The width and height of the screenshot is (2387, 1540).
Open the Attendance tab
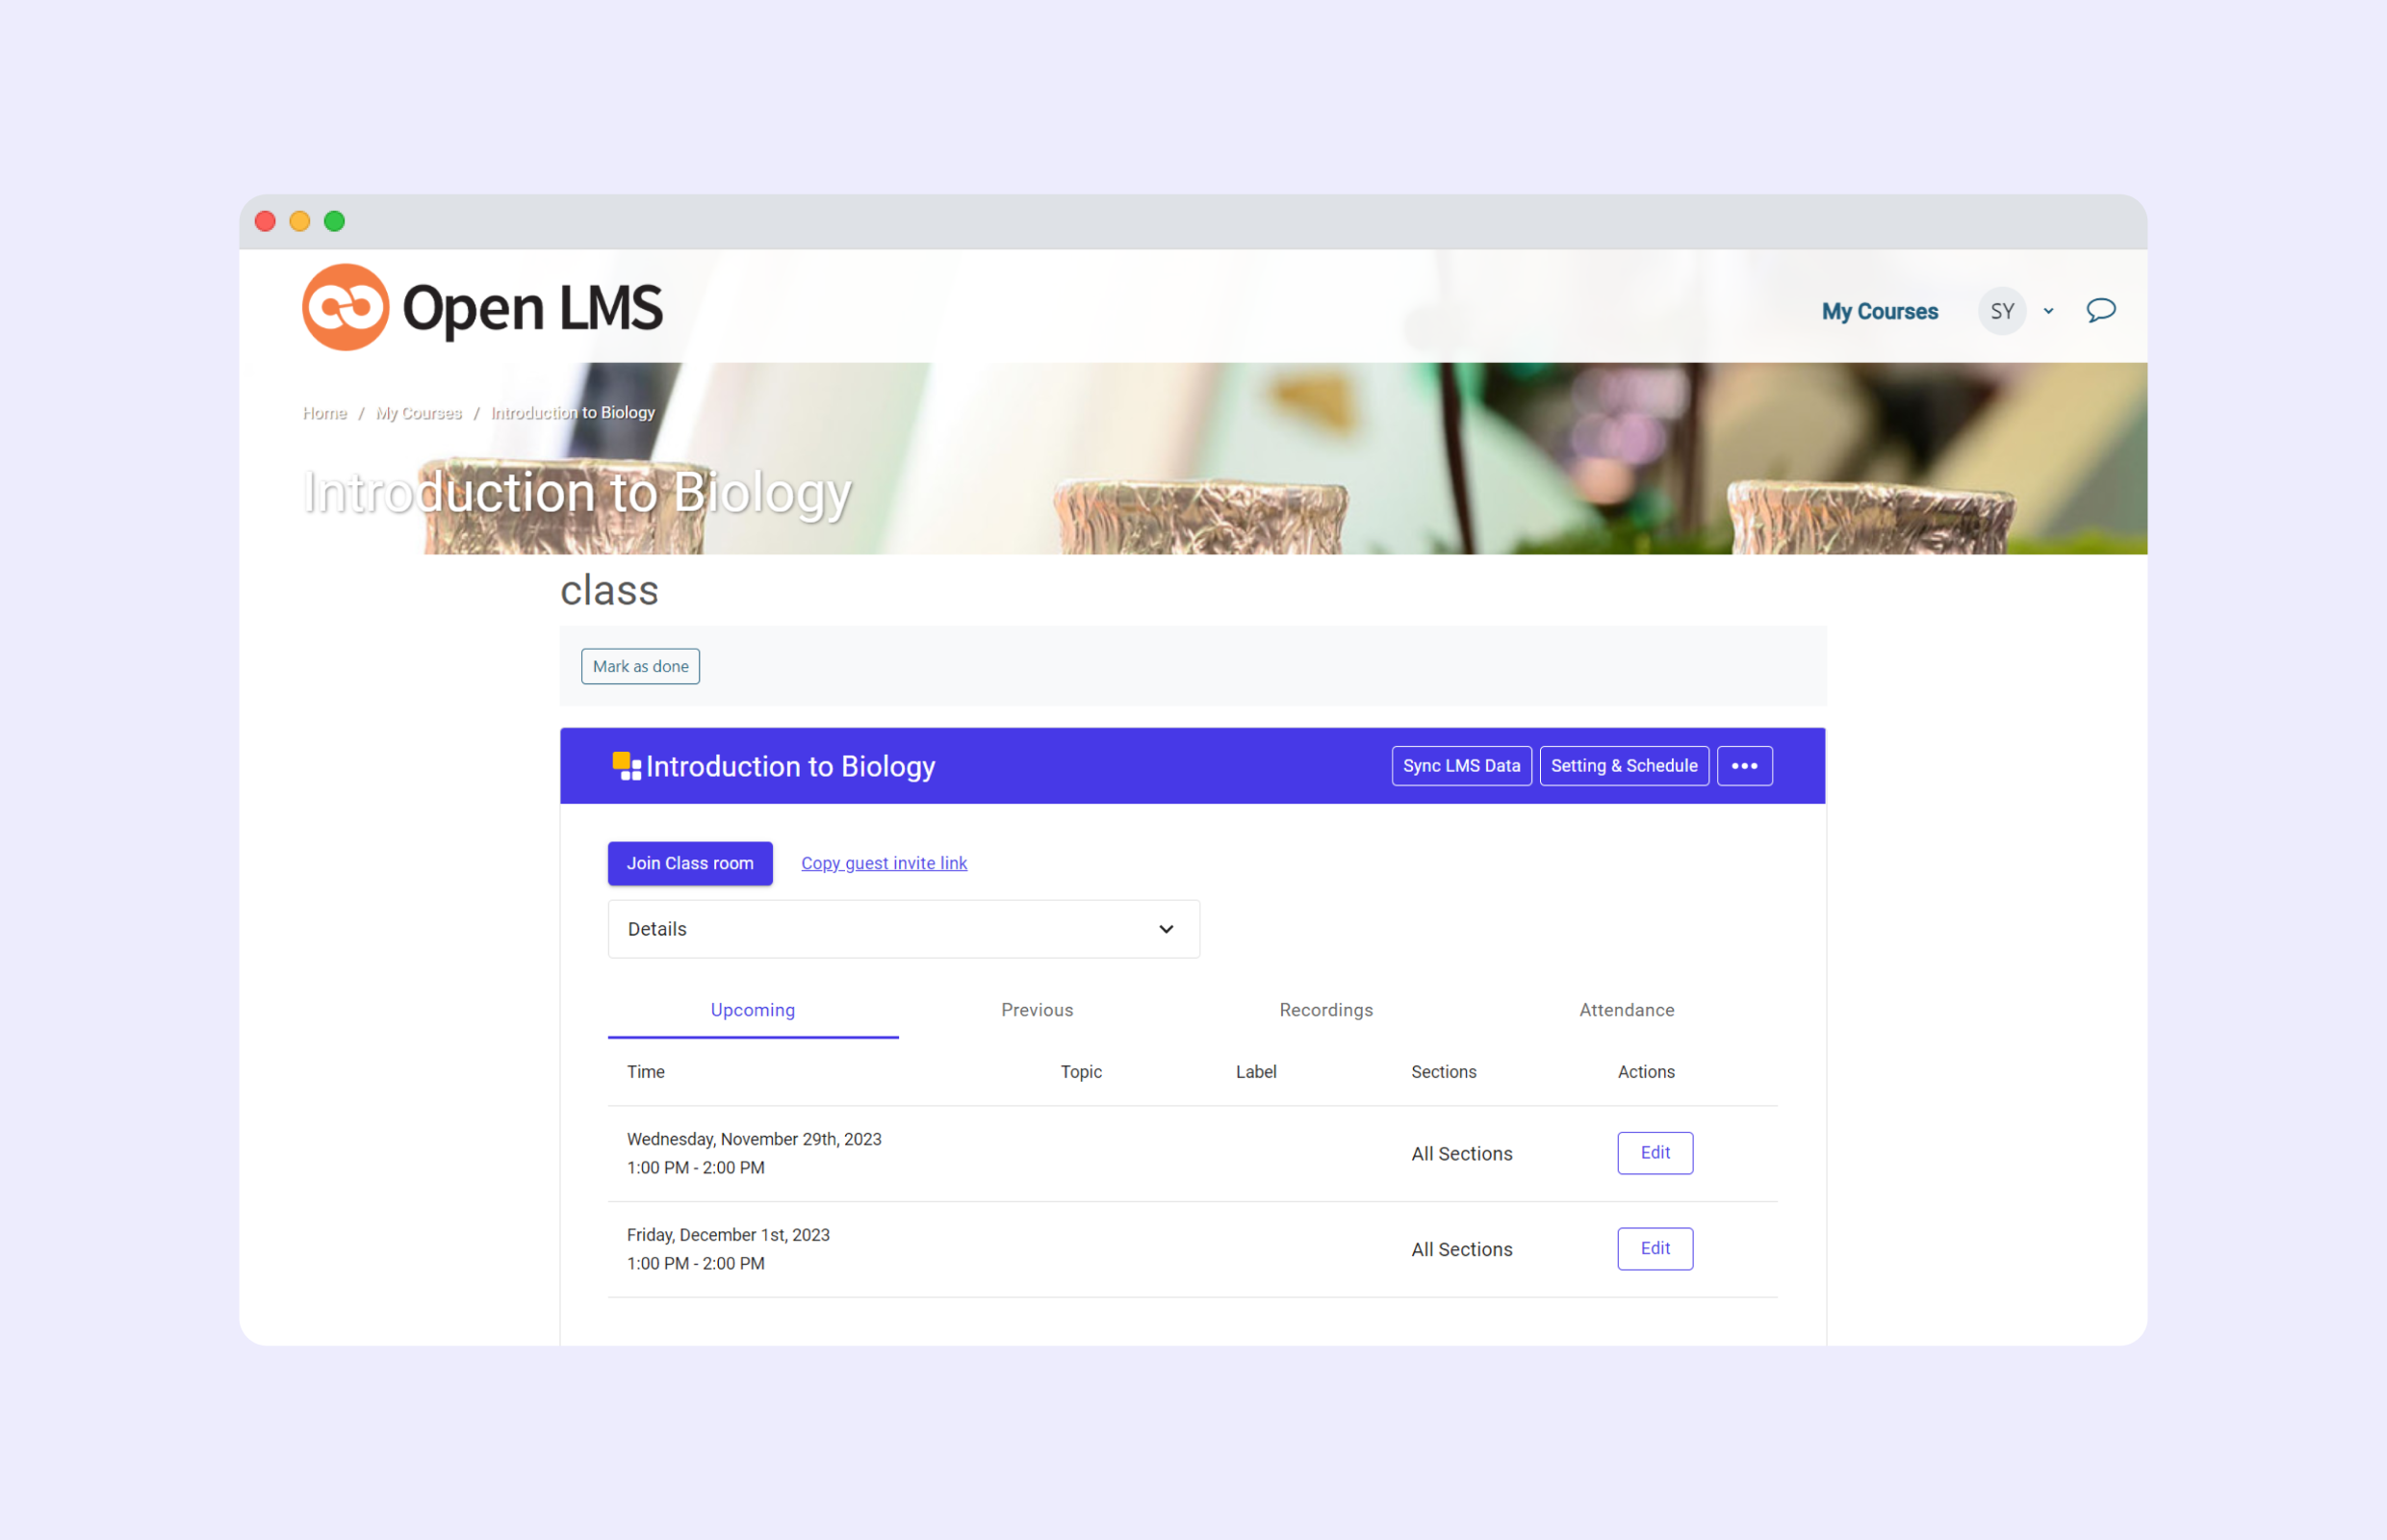tap(1623, 1010)
